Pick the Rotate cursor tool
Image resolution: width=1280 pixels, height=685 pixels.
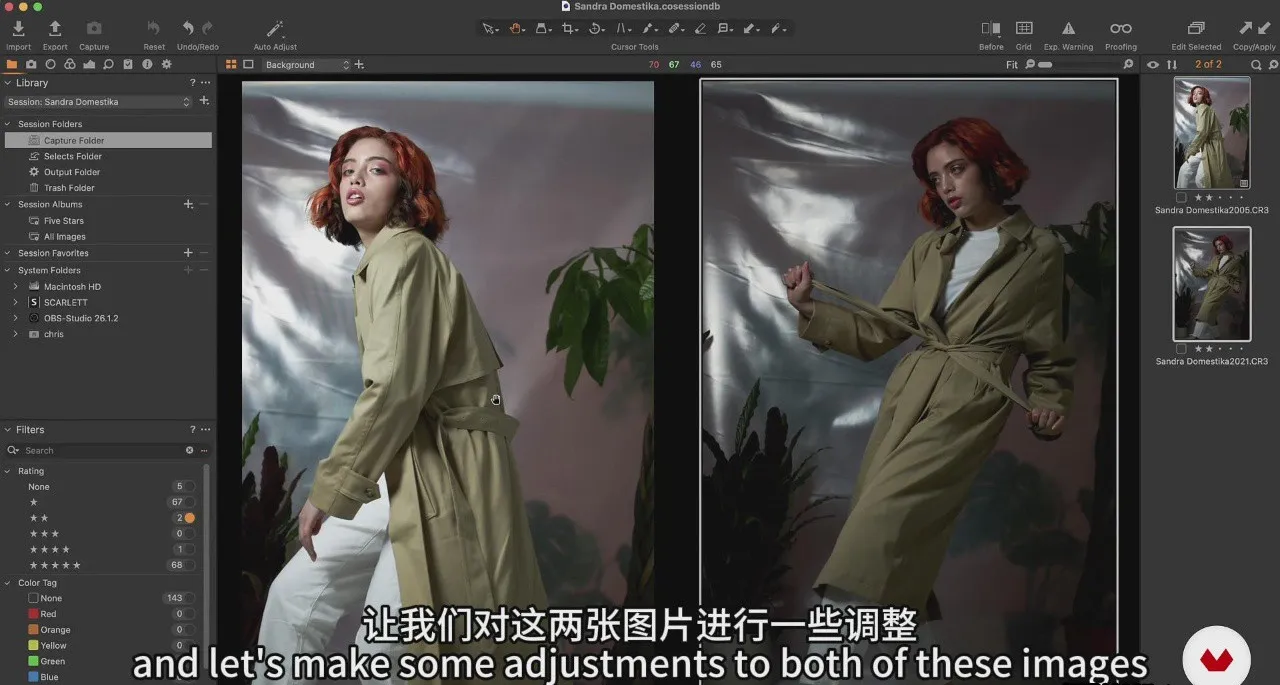point(596,29)
